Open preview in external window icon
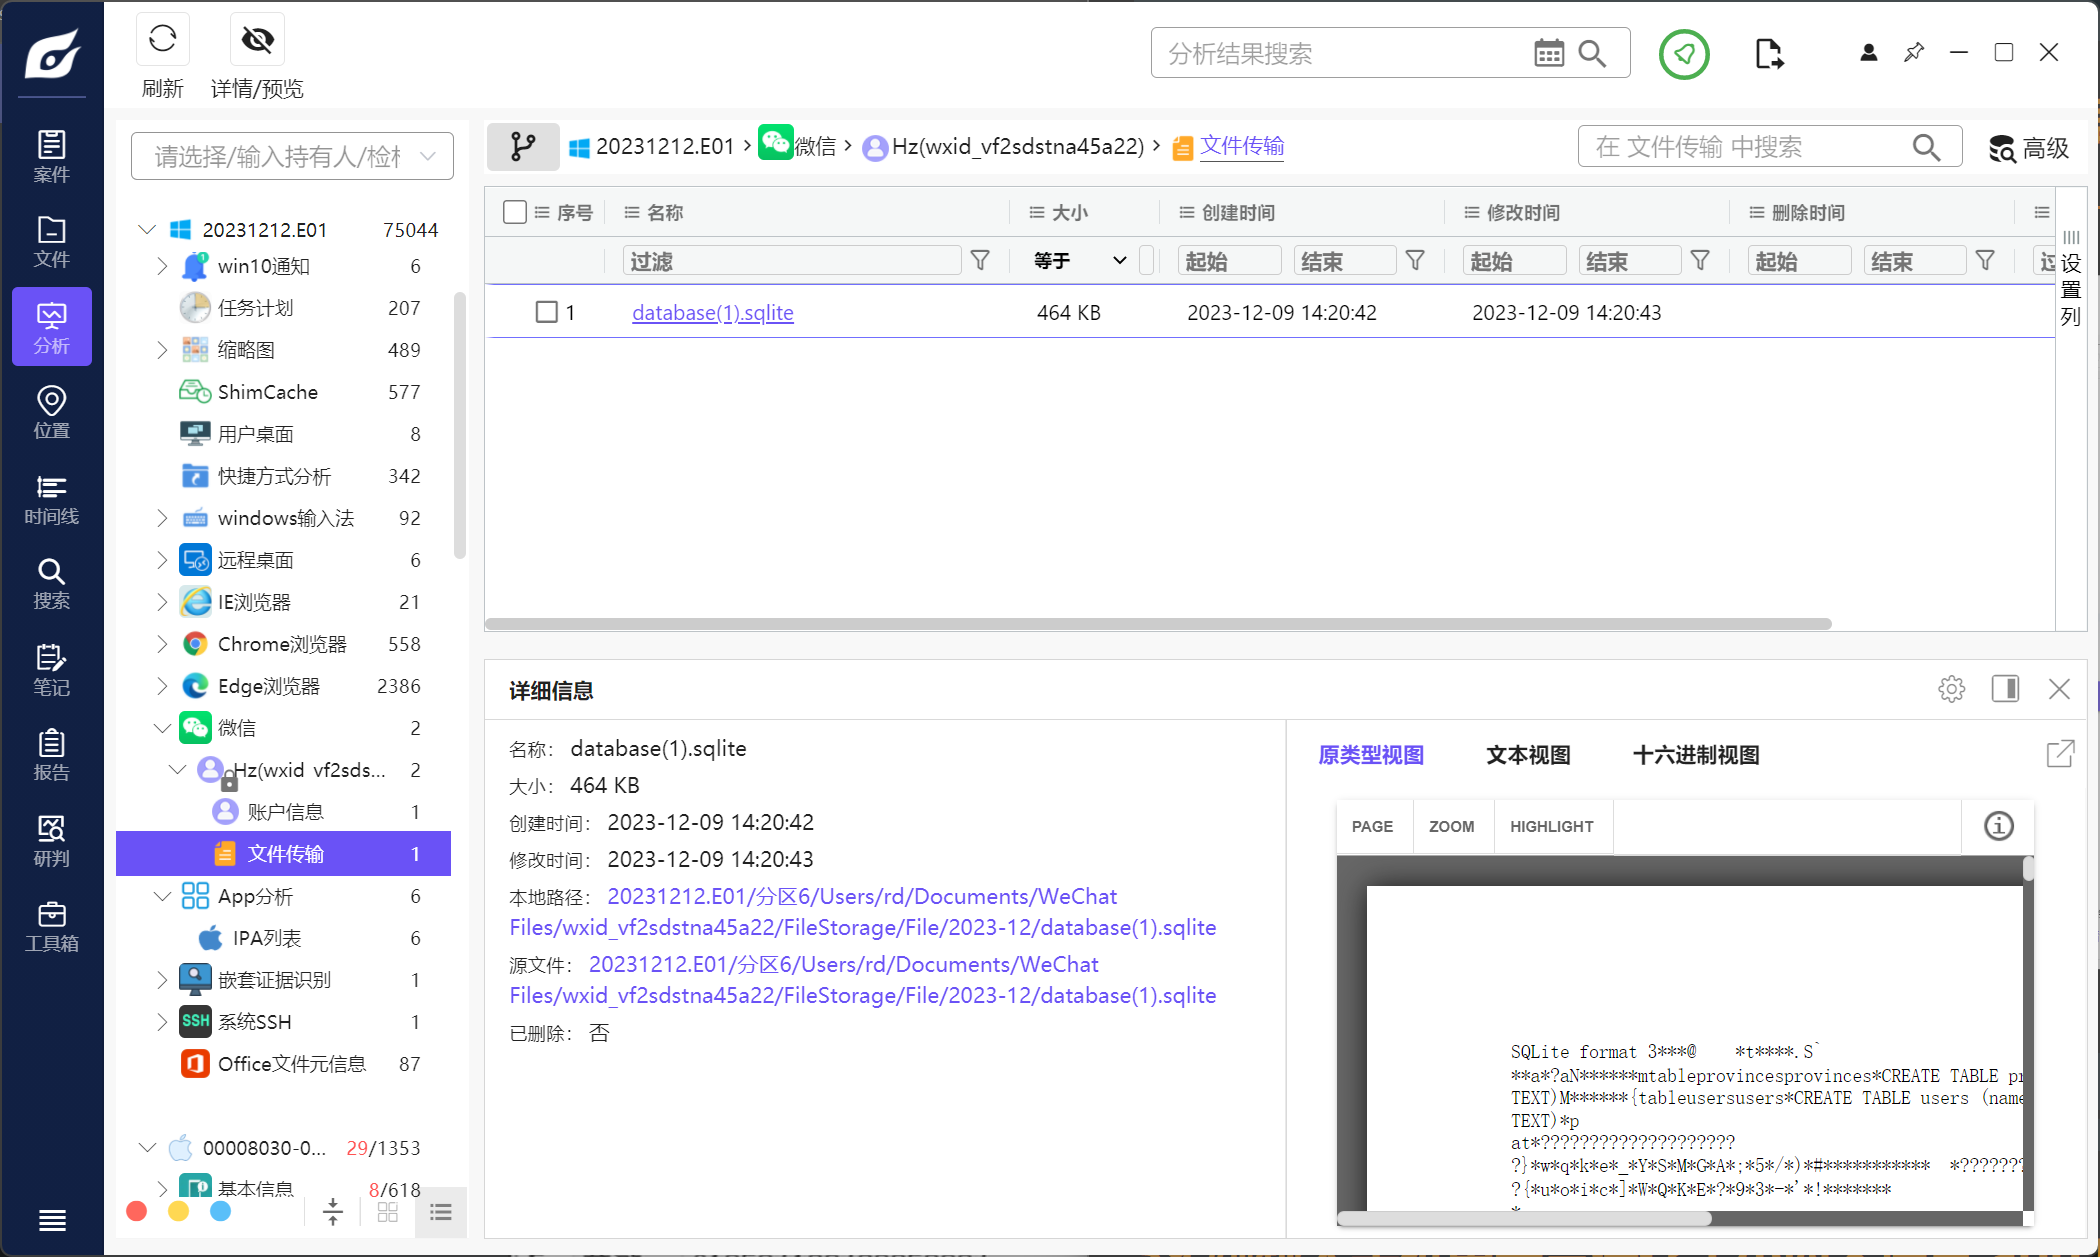Screen dimensions: 2100x1257 point(2060,754)
